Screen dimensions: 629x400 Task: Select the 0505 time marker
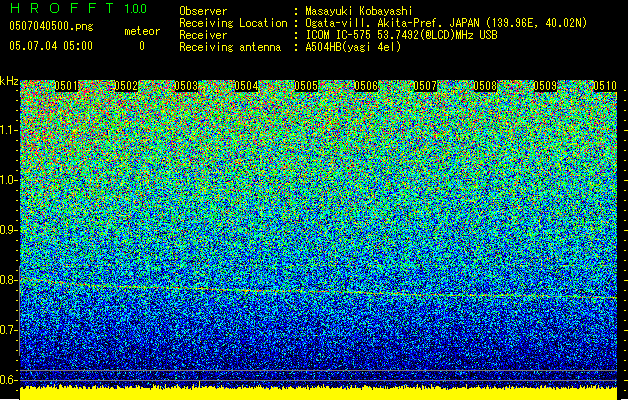(306, 86)
